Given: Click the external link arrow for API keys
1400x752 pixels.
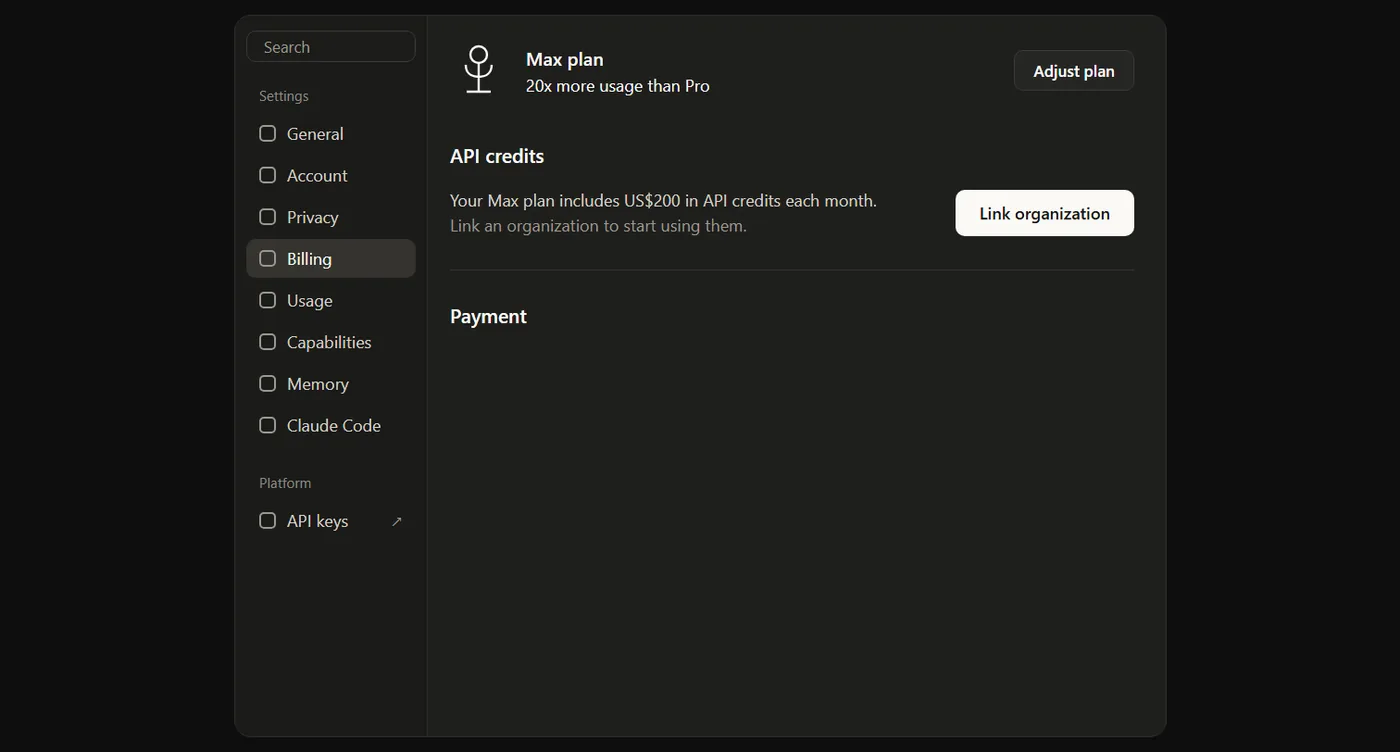Looking at the screenshot, I should (397, 521).
